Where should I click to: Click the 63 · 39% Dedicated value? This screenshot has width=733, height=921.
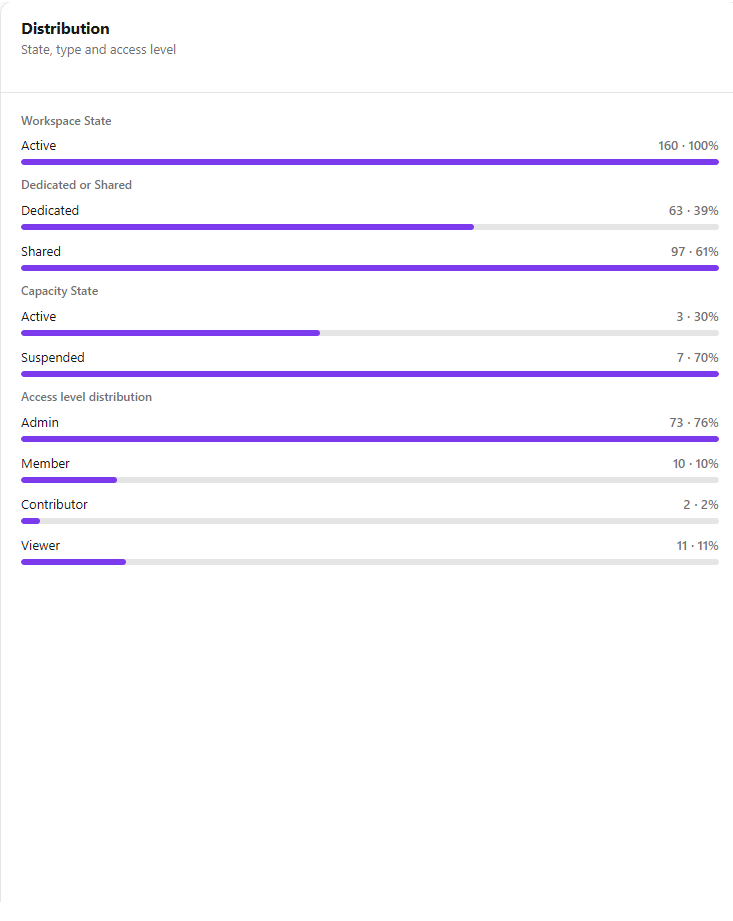pos(694,210)
